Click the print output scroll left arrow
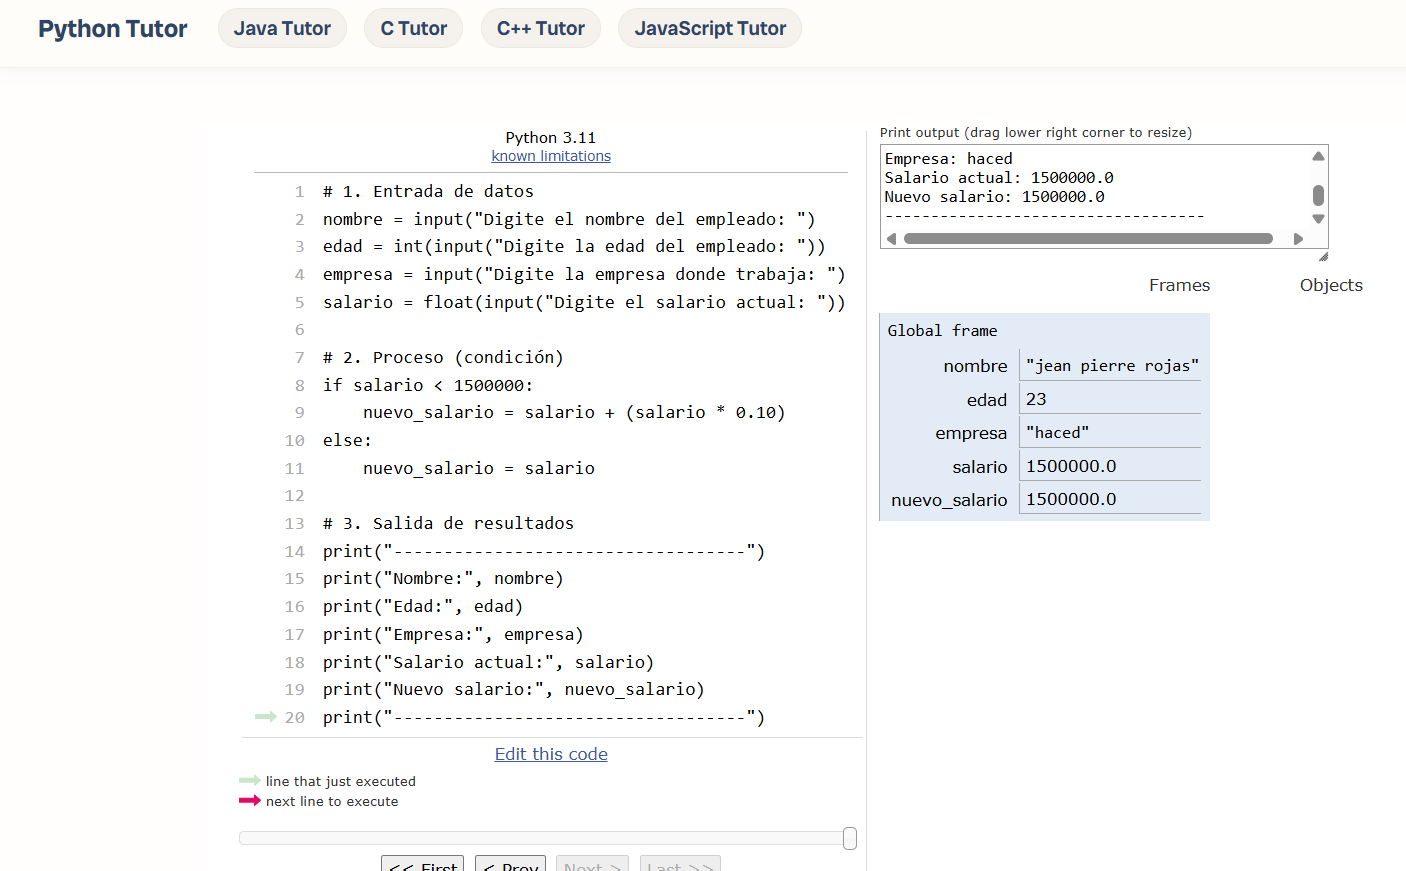Screen dimensions: 1406x871 pyautogui.click(x=891, y=239)
